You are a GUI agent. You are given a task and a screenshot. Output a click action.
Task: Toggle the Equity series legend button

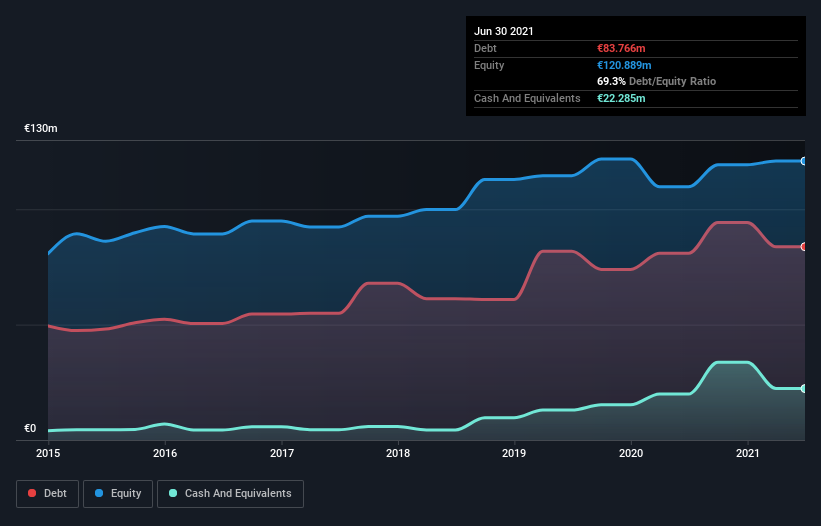point(118,494)
